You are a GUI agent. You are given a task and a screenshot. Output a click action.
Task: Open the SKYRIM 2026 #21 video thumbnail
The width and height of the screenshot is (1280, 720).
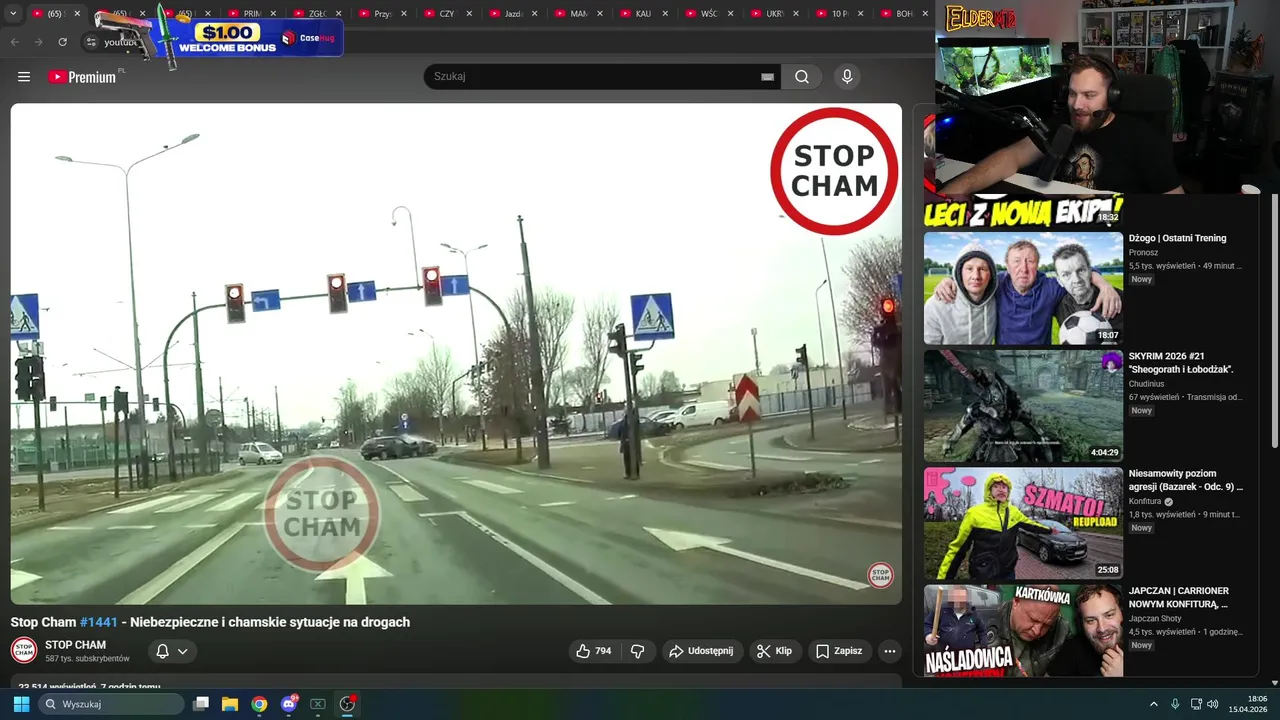pos(1023,406)
